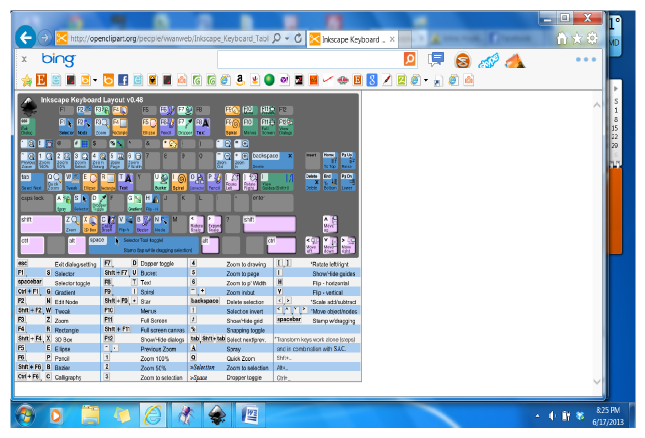Click the 'Flip - horizontal' shortcut entry
The image size is (645, 438).
coord(331,283)
